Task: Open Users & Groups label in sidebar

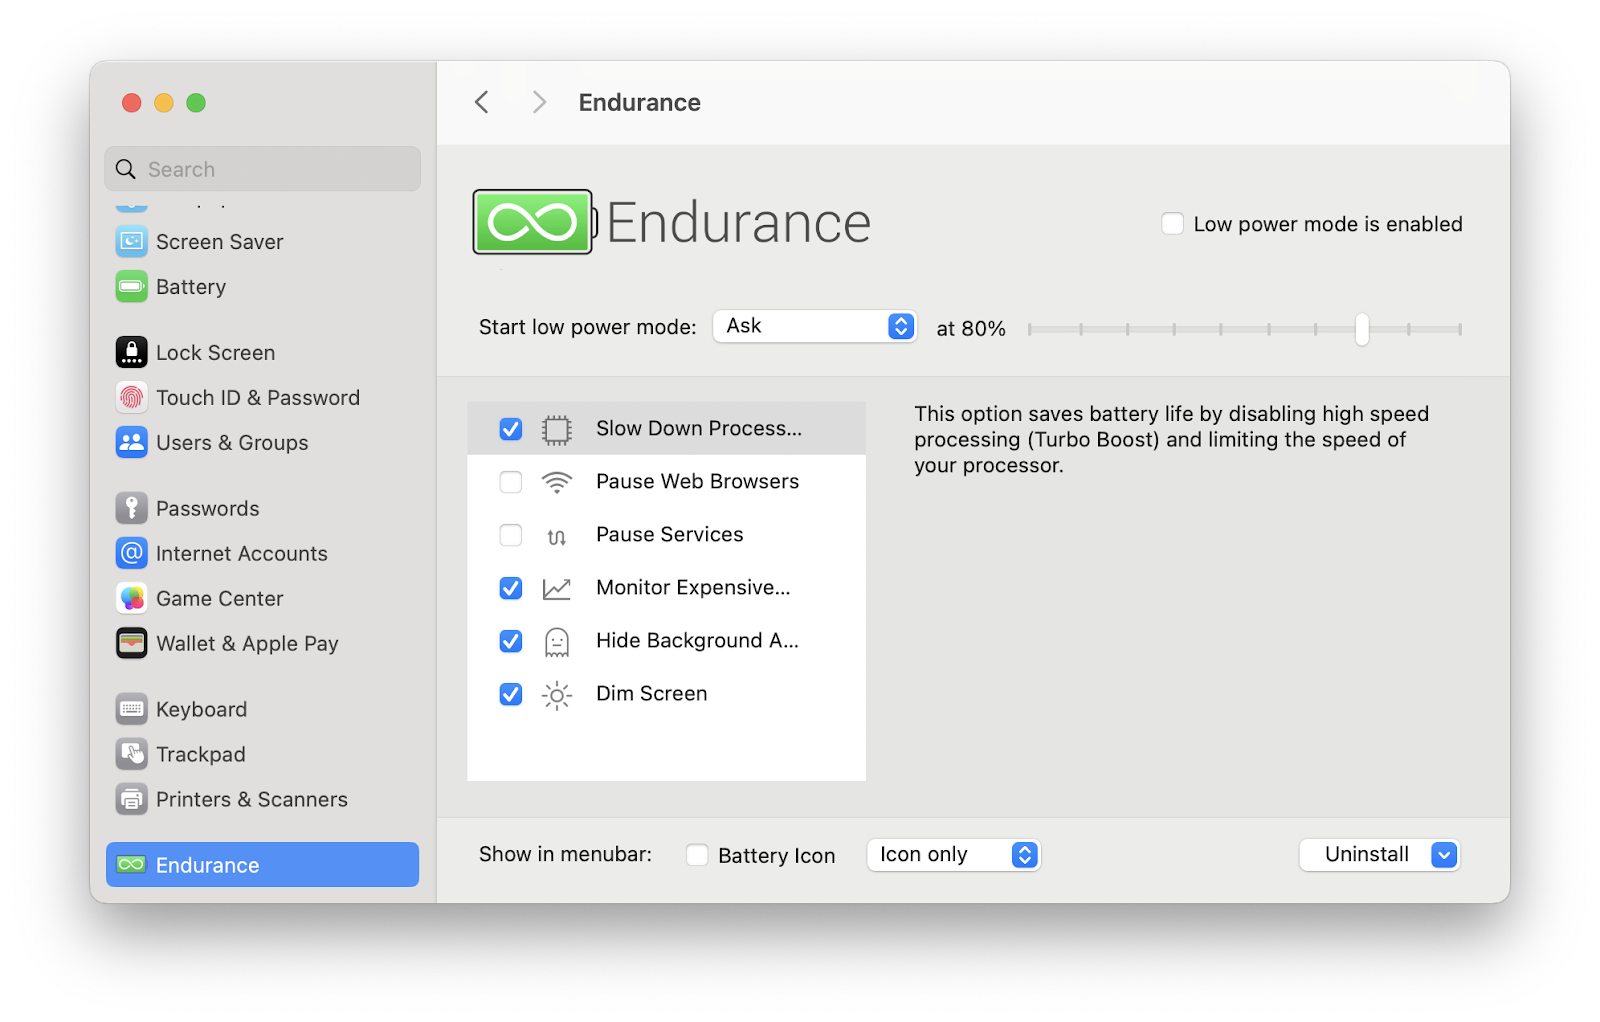Action: (232, 443)
